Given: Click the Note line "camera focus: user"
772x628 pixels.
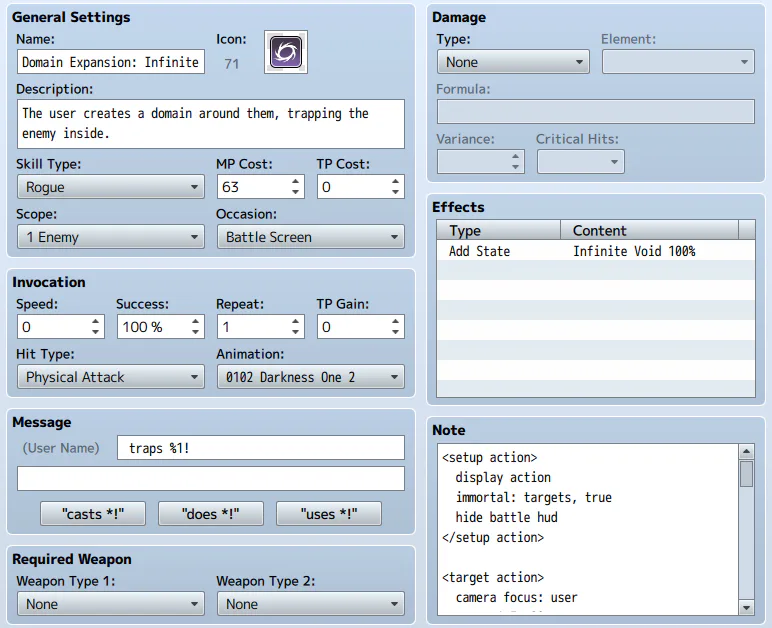Looking at the screenshot, I should tap(516, 597).
